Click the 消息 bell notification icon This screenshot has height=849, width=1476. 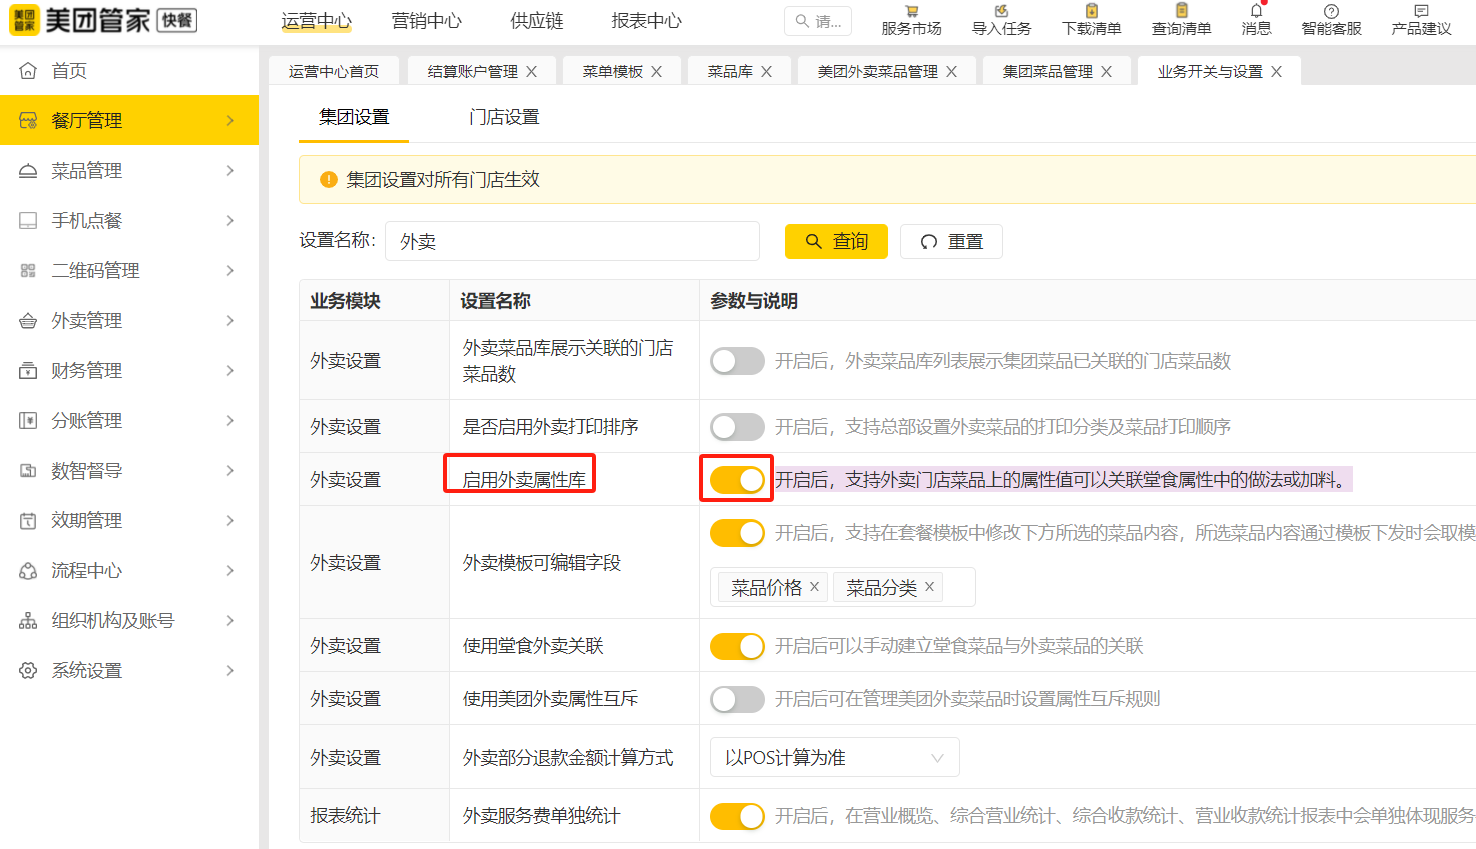tap(1256, 12)
